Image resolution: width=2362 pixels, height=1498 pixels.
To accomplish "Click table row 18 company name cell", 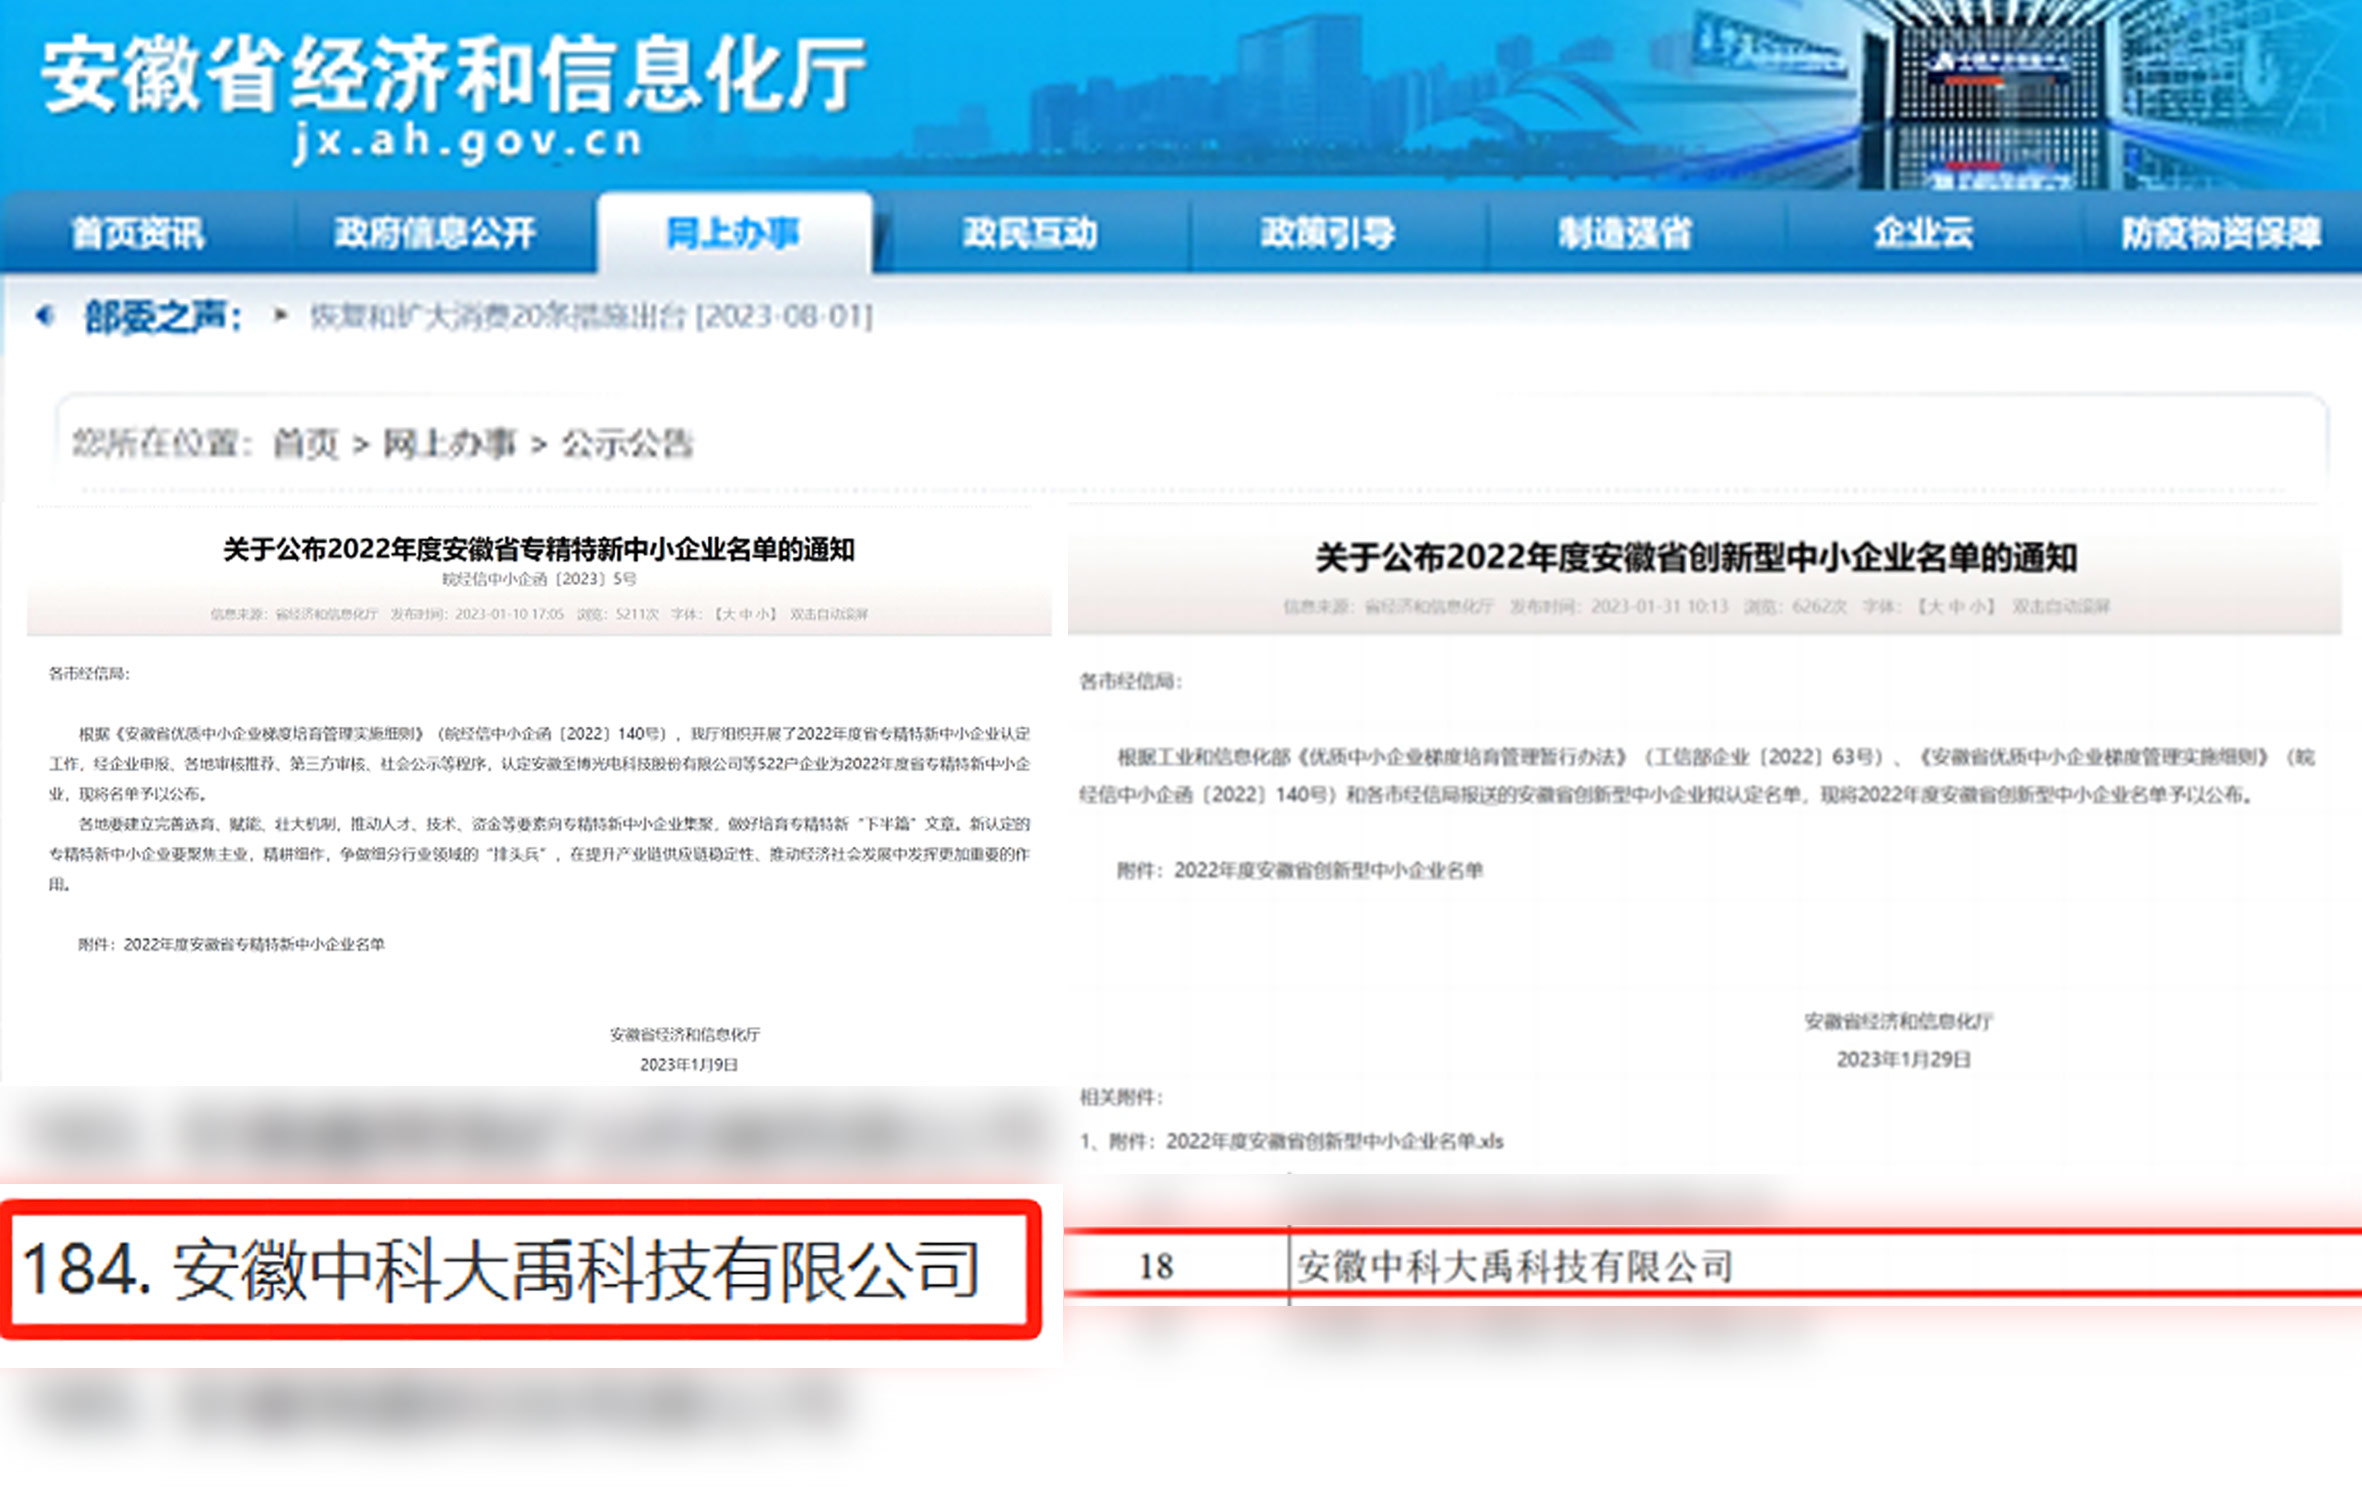I will (x=1515, y=1267).
